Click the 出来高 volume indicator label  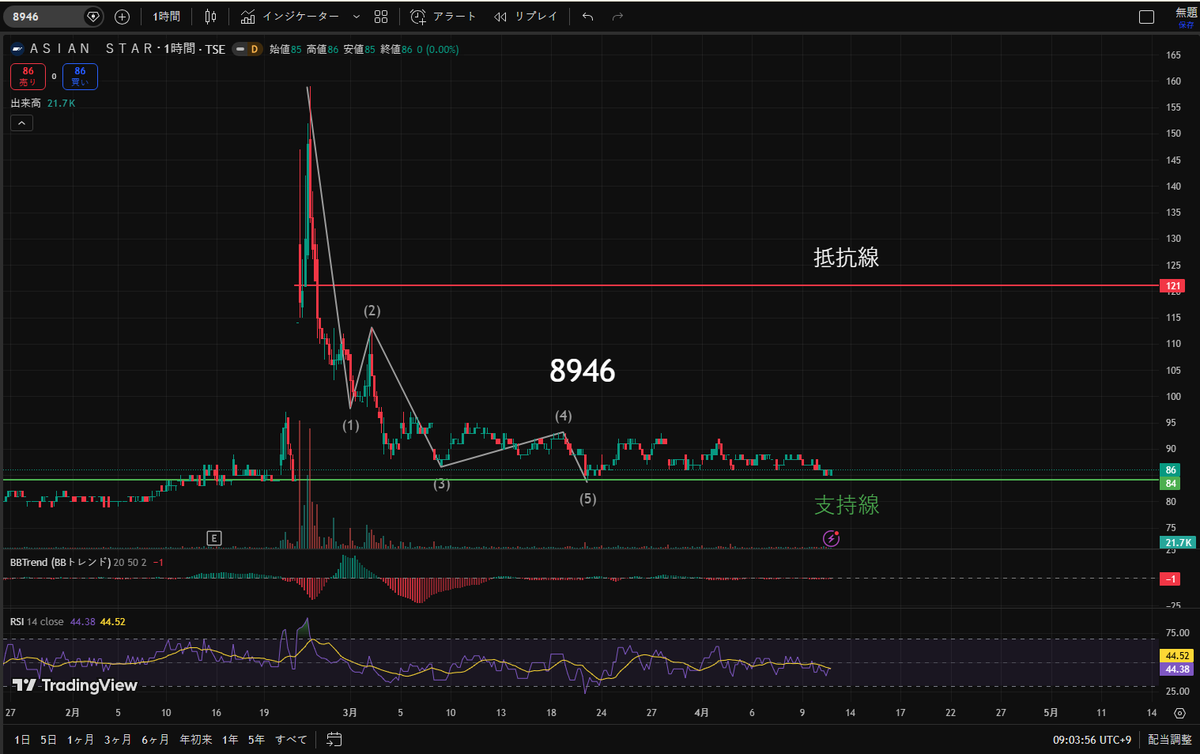point(26,103)
